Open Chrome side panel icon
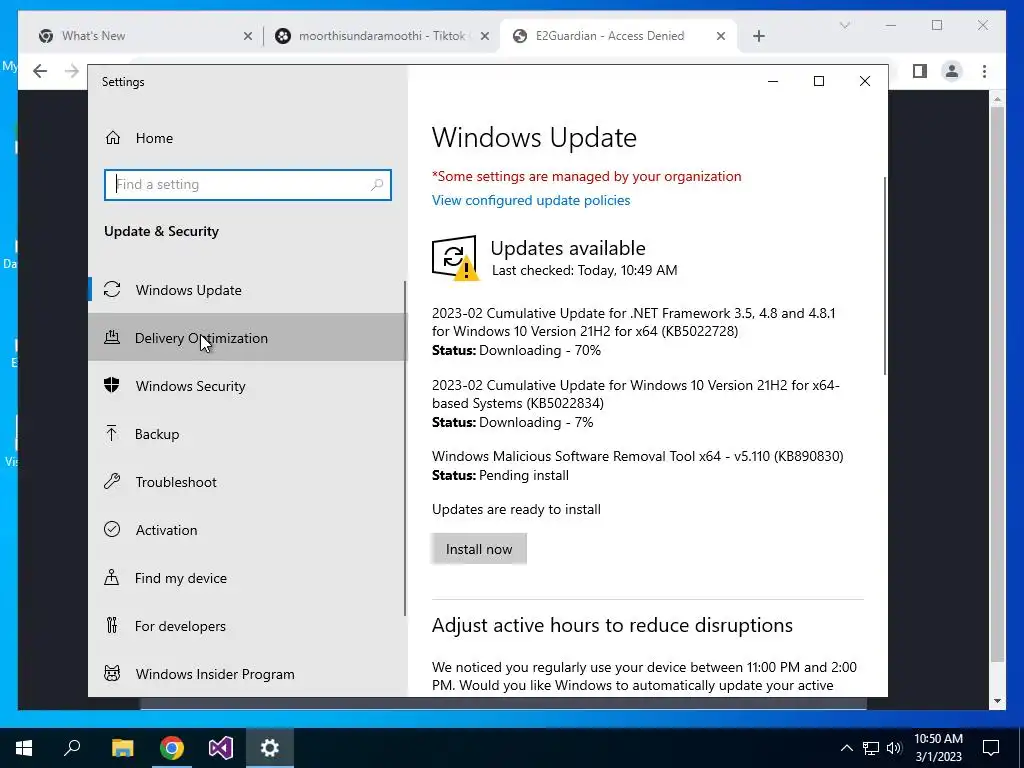This screenshot has height=768, width=1024. (920, 71)
